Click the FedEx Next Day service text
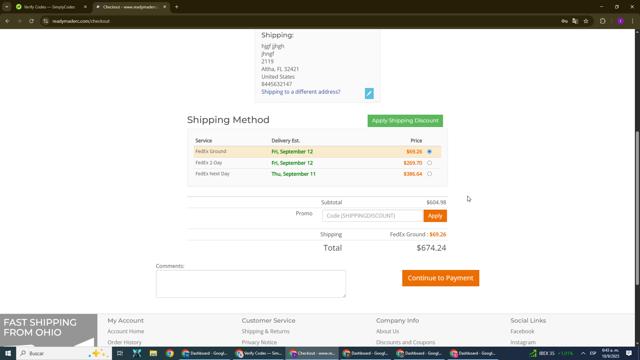 212,173
